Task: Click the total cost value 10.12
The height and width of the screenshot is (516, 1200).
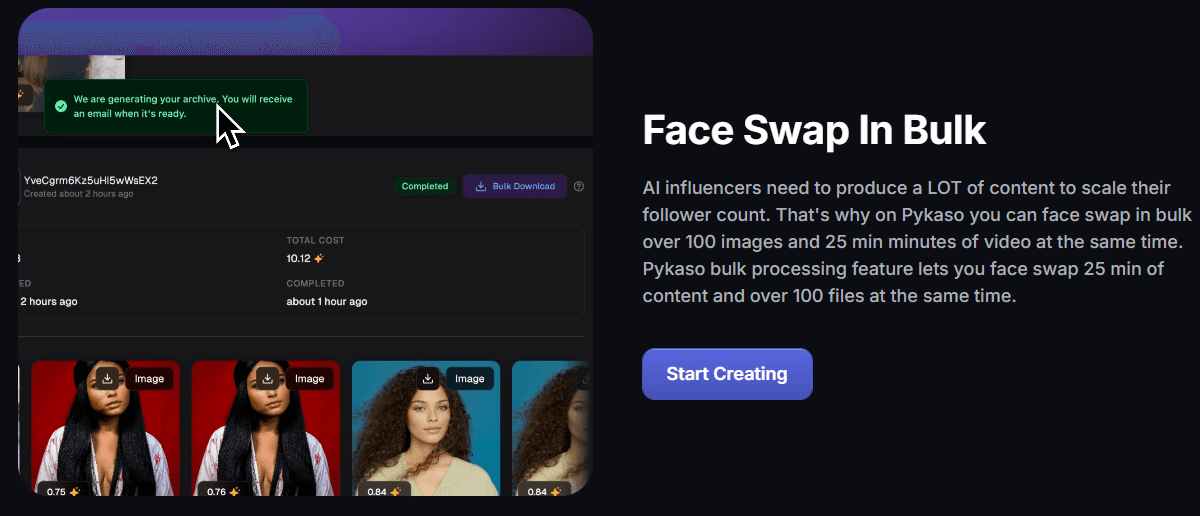Action: [x=299, y=258]
